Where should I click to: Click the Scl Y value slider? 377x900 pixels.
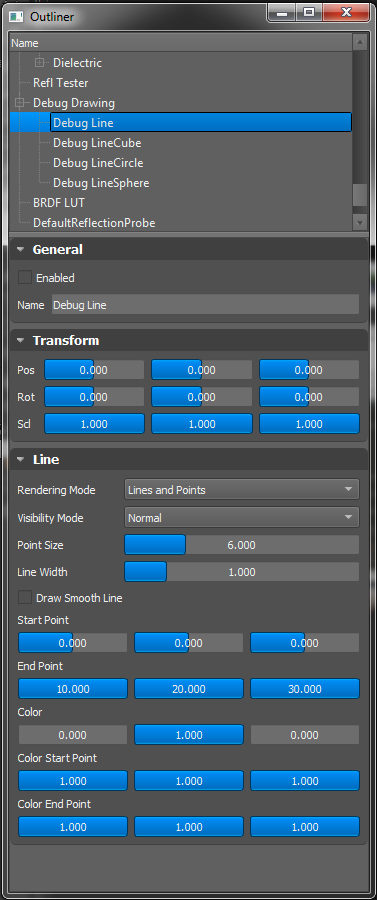[x=202, y=424]
